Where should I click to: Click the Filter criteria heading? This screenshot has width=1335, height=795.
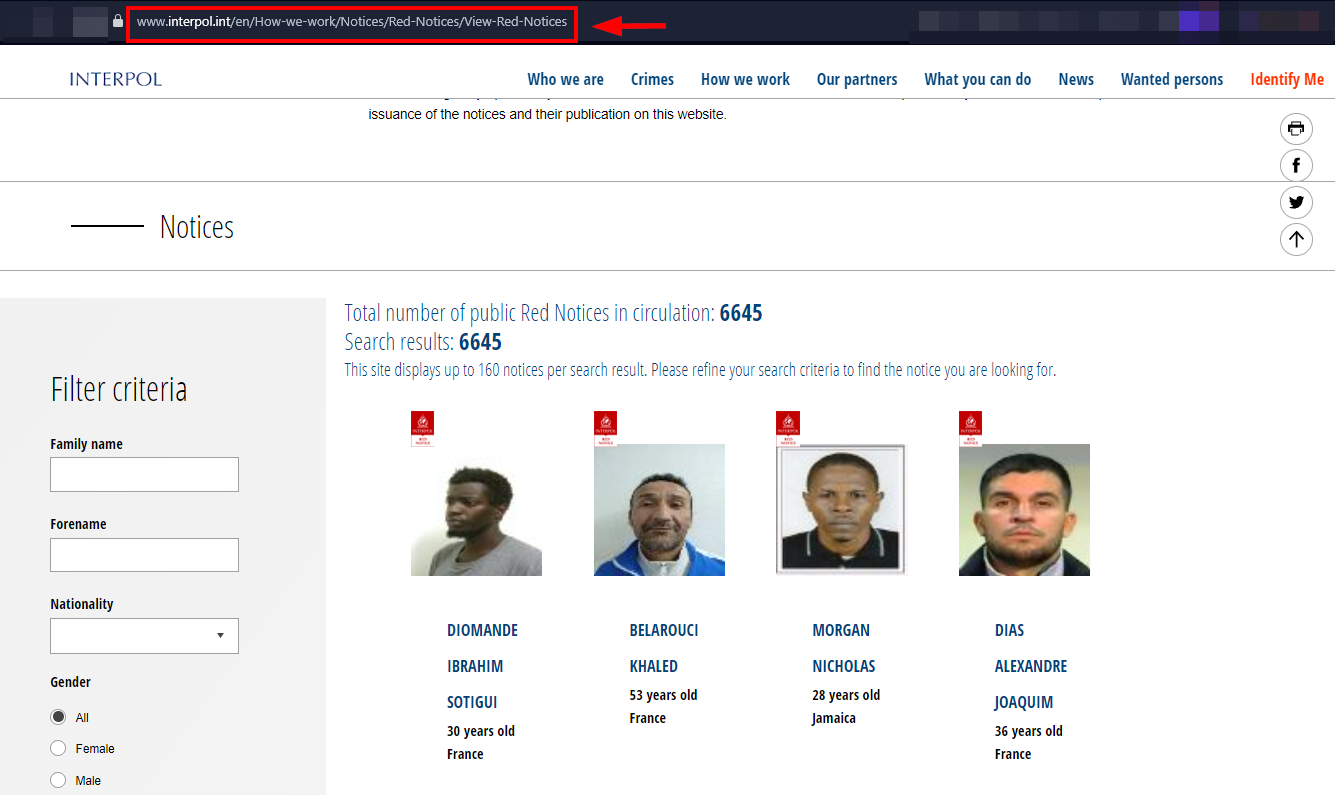119,389
